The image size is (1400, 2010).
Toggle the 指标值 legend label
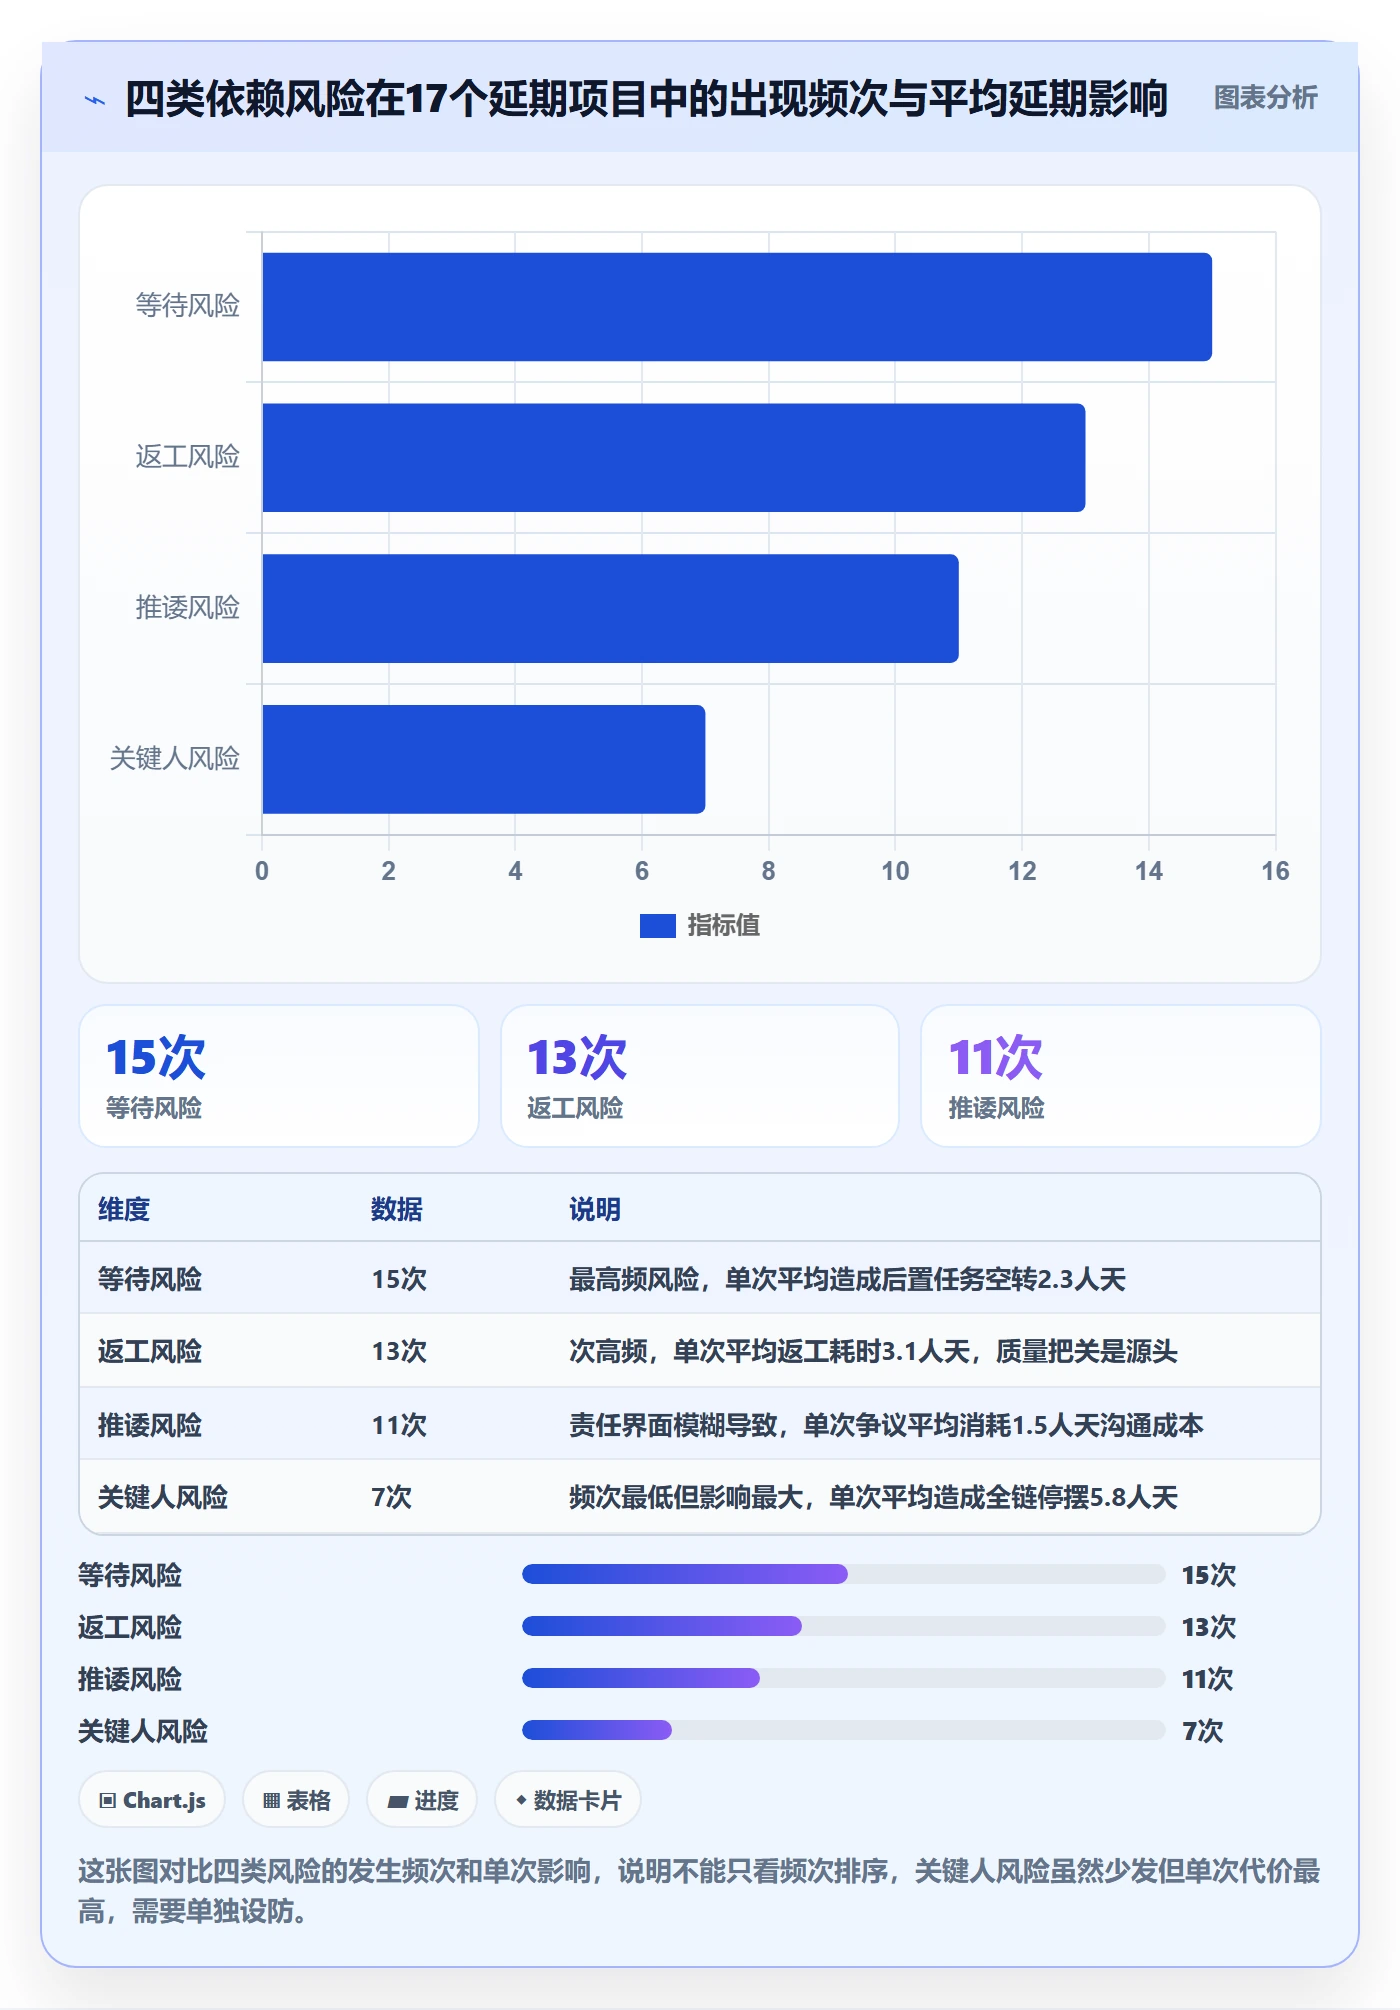coord(723,926)
